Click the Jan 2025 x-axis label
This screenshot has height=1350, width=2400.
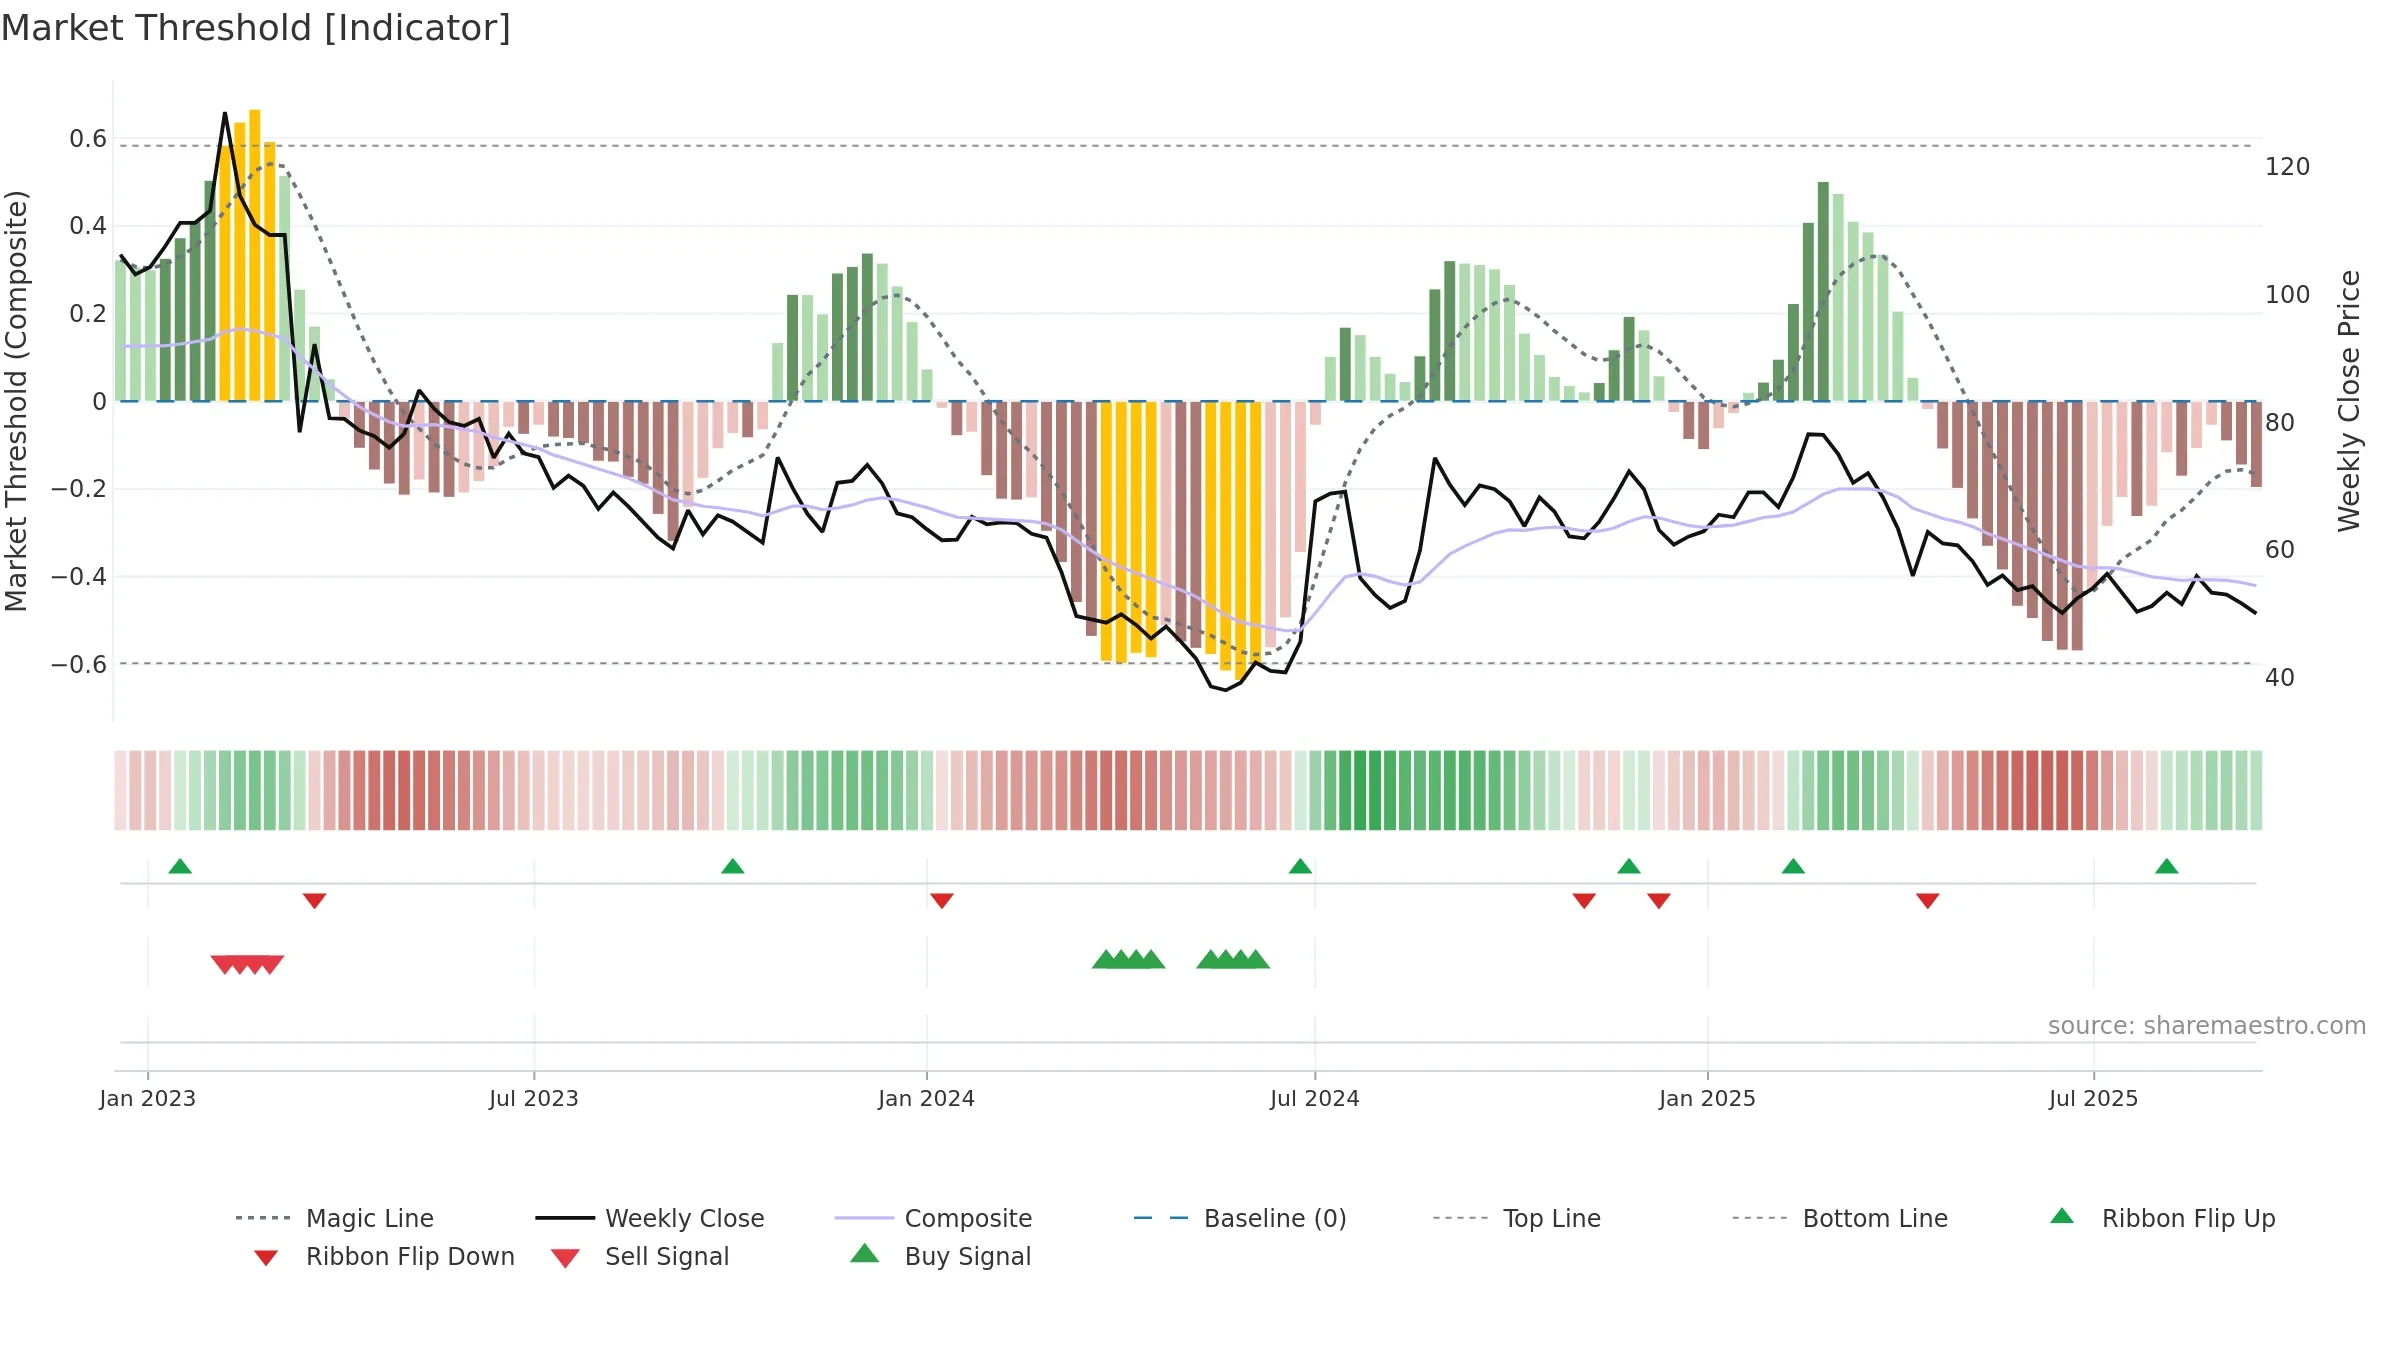pyautogui.click(x=1707, y=1098)
